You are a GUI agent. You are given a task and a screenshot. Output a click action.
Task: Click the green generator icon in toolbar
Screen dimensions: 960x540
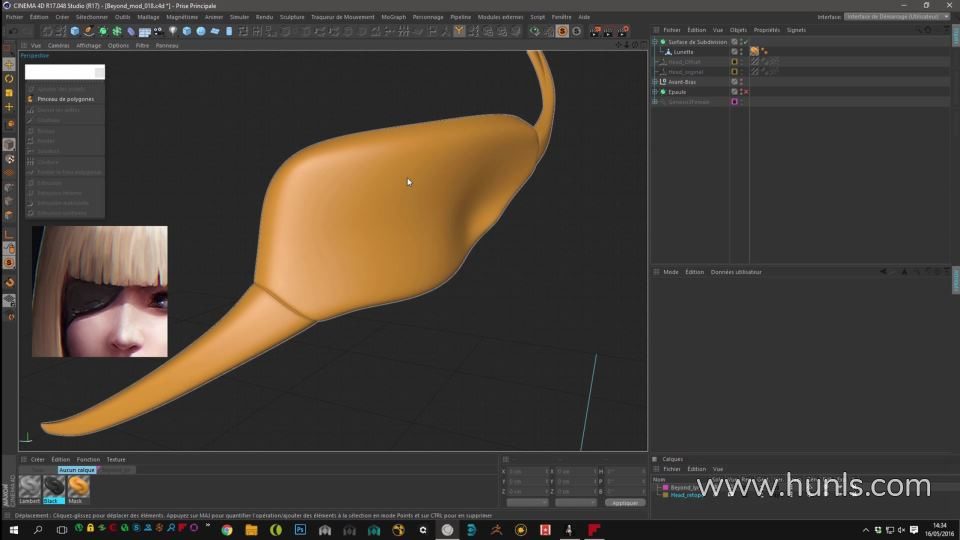103,31
